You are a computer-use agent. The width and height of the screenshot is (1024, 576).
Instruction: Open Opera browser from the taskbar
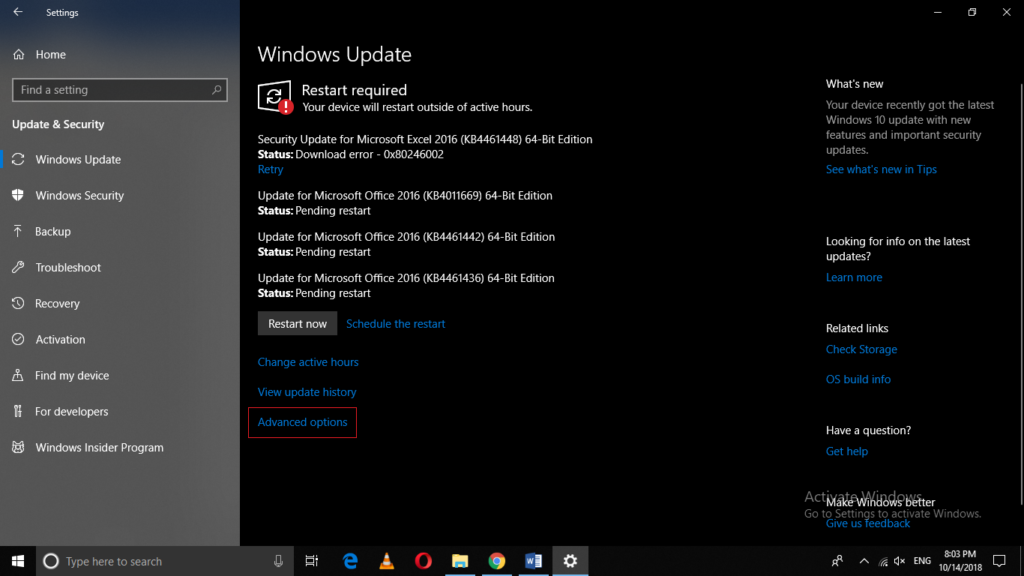[423, 561]
